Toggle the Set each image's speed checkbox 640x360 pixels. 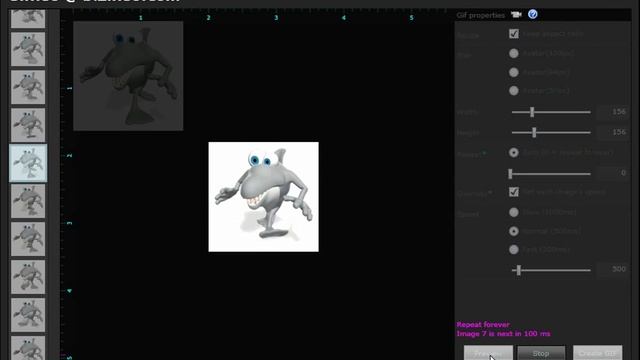click(x=514, y=192)
